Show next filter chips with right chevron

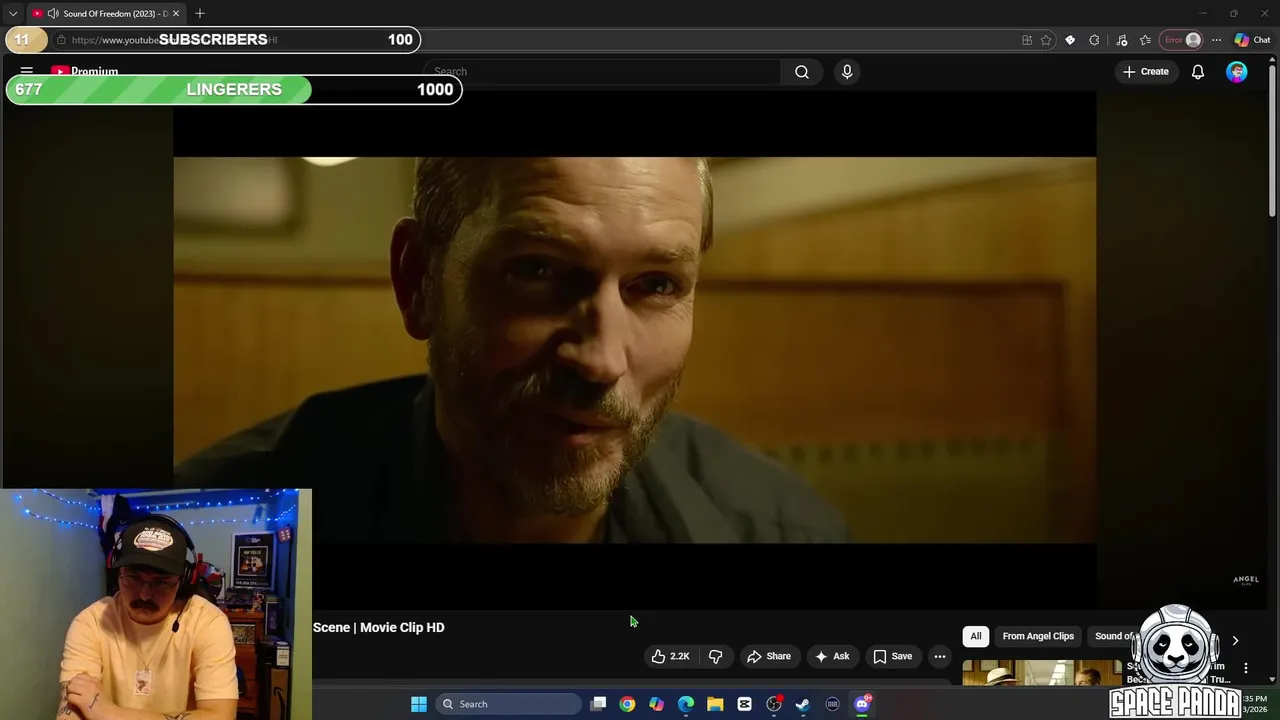1235,641
